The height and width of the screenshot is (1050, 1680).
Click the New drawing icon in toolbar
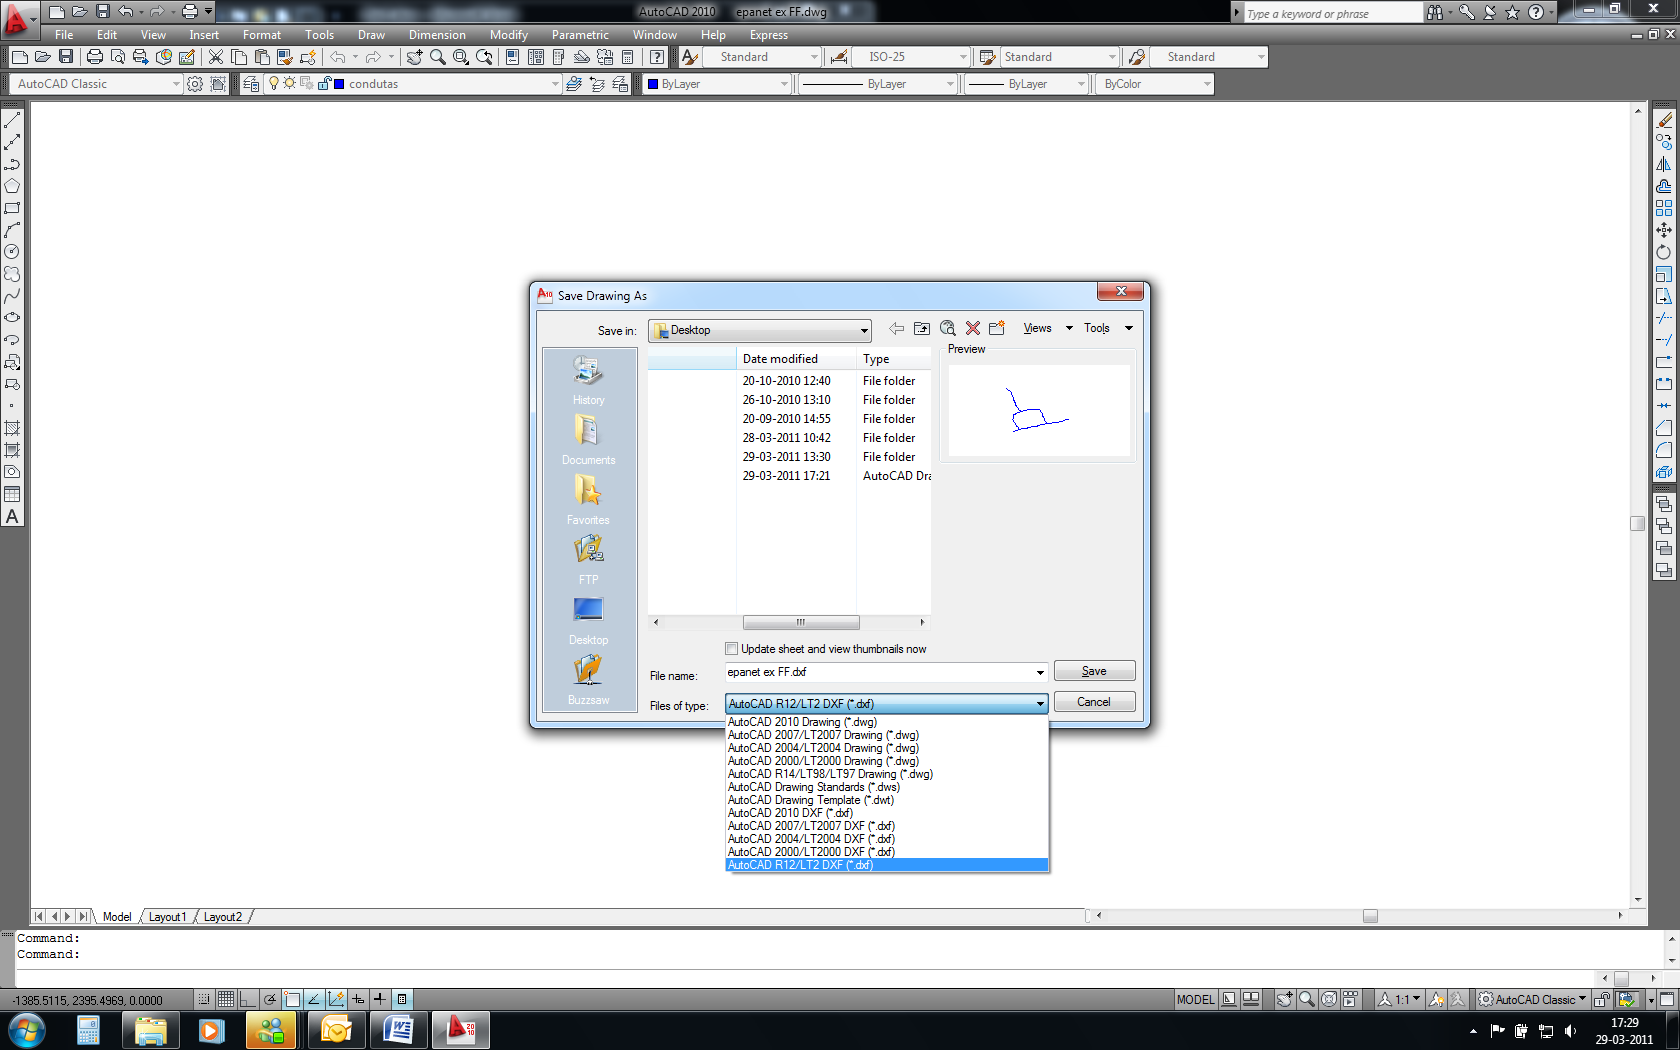coord(19,57)
